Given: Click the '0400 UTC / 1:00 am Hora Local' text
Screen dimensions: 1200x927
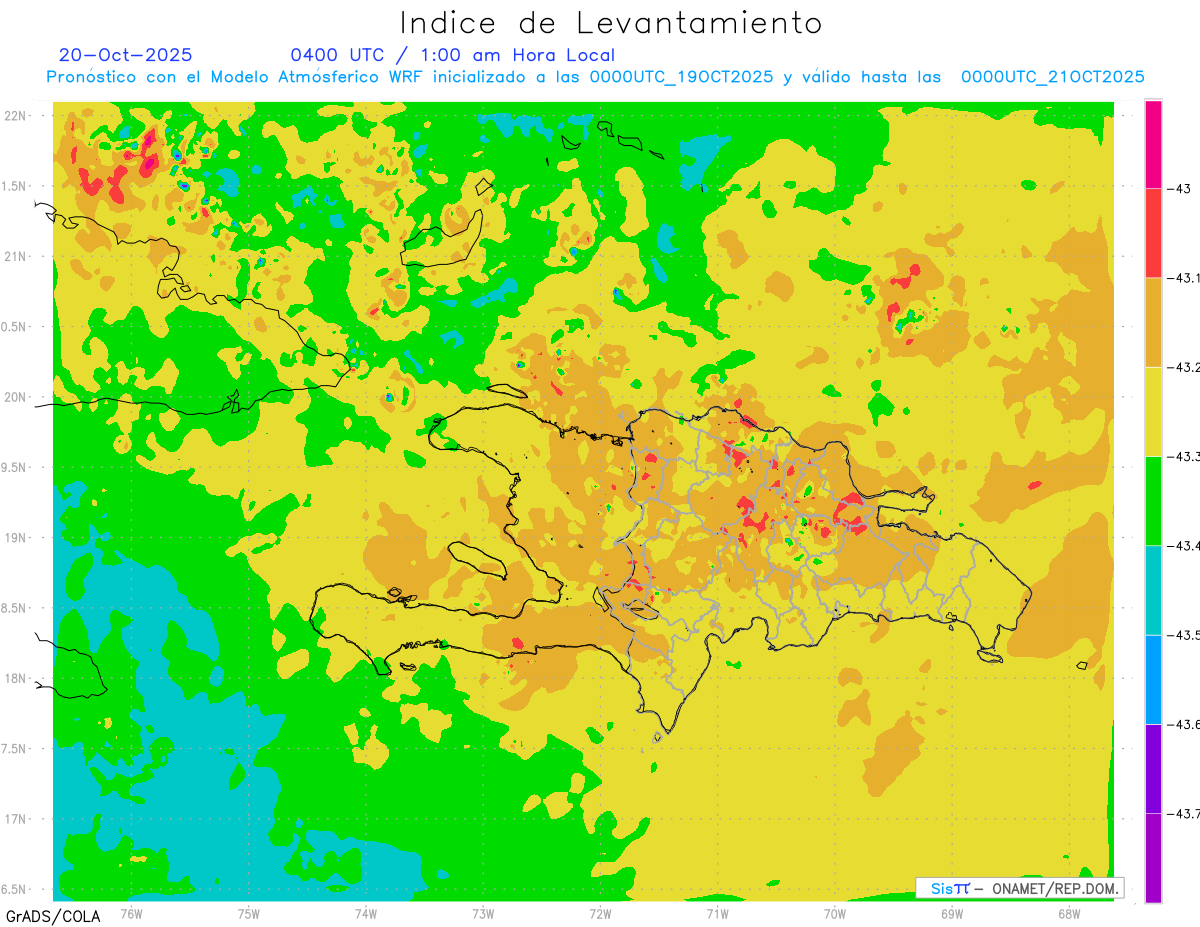Looking at the screenshot, I should pos(452,55).
